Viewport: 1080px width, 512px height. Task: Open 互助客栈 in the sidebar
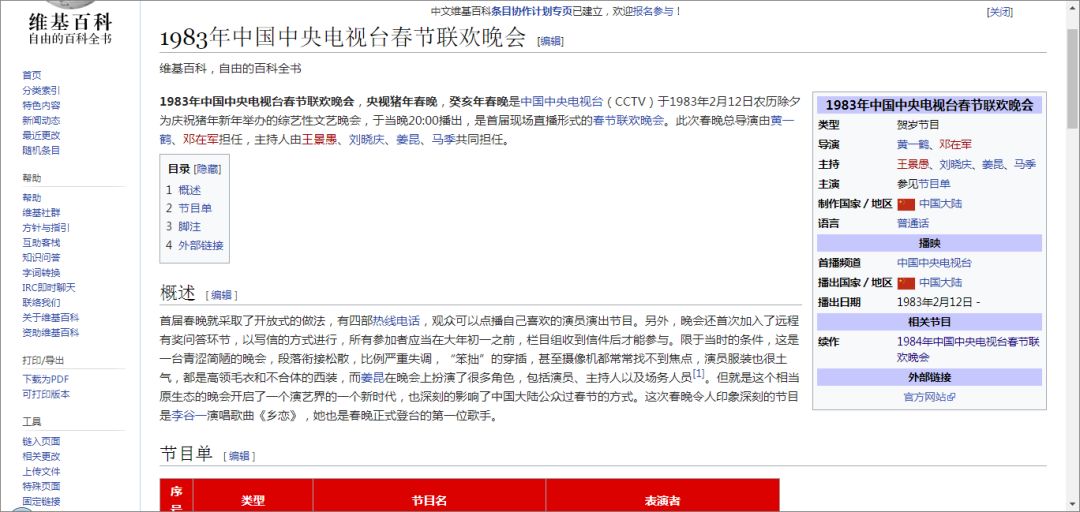point(41,243)
